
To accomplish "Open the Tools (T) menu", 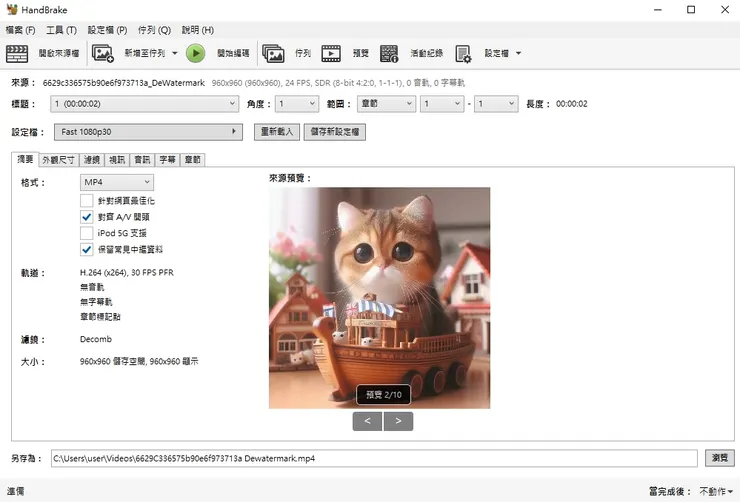I will tap(61, 30).
